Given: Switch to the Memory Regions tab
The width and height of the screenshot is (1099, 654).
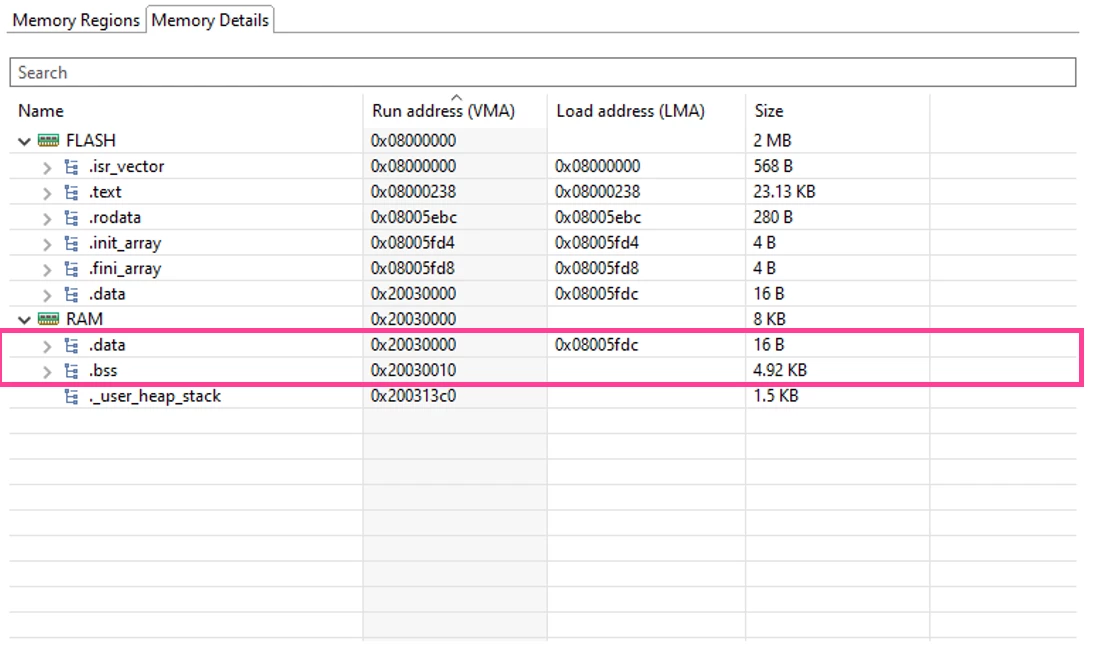Looking at the screenshot, I should click(x=76, y=20).
